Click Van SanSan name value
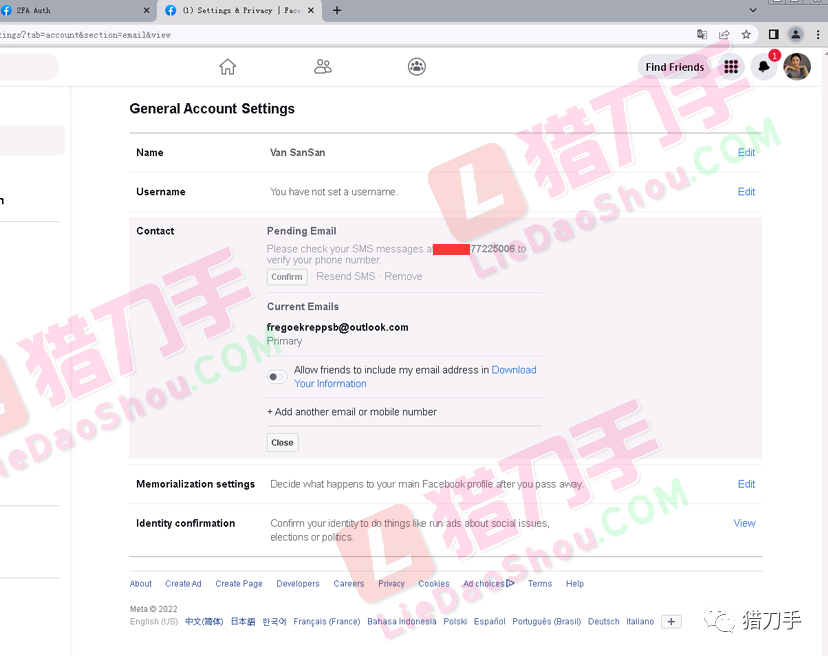This screenshot has width=828, height=656. coord(297,153)
